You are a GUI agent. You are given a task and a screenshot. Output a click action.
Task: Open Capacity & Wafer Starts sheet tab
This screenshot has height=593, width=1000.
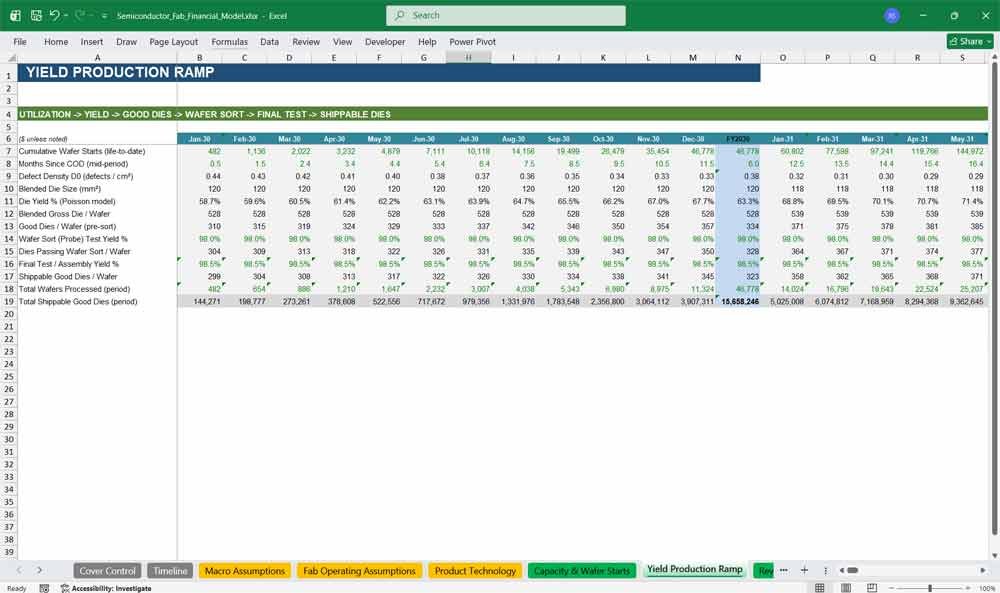coord(582,571)
